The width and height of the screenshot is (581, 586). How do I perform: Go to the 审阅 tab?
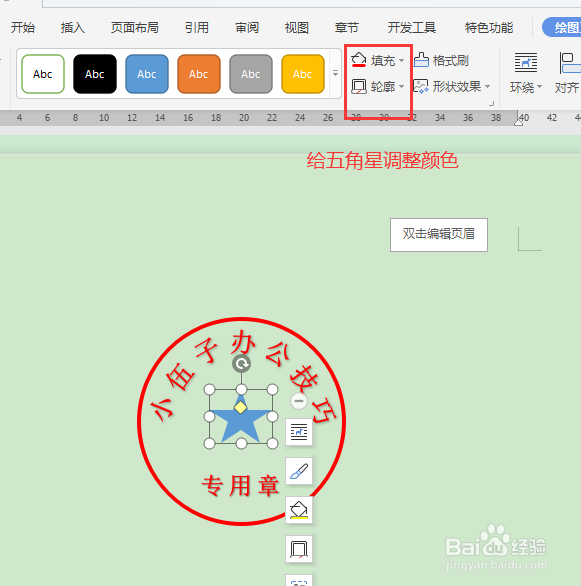click(x=247, y=28)
